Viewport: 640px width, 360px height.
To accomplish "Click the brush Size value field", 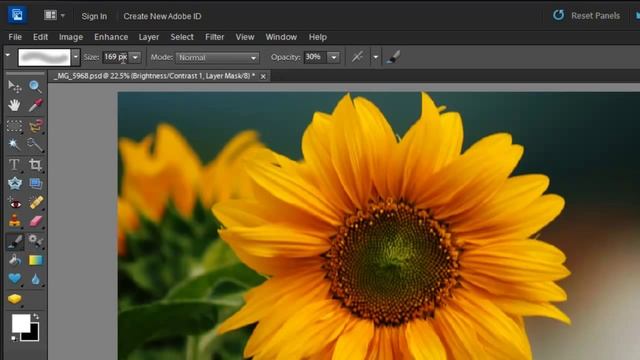I will (116, 57).
